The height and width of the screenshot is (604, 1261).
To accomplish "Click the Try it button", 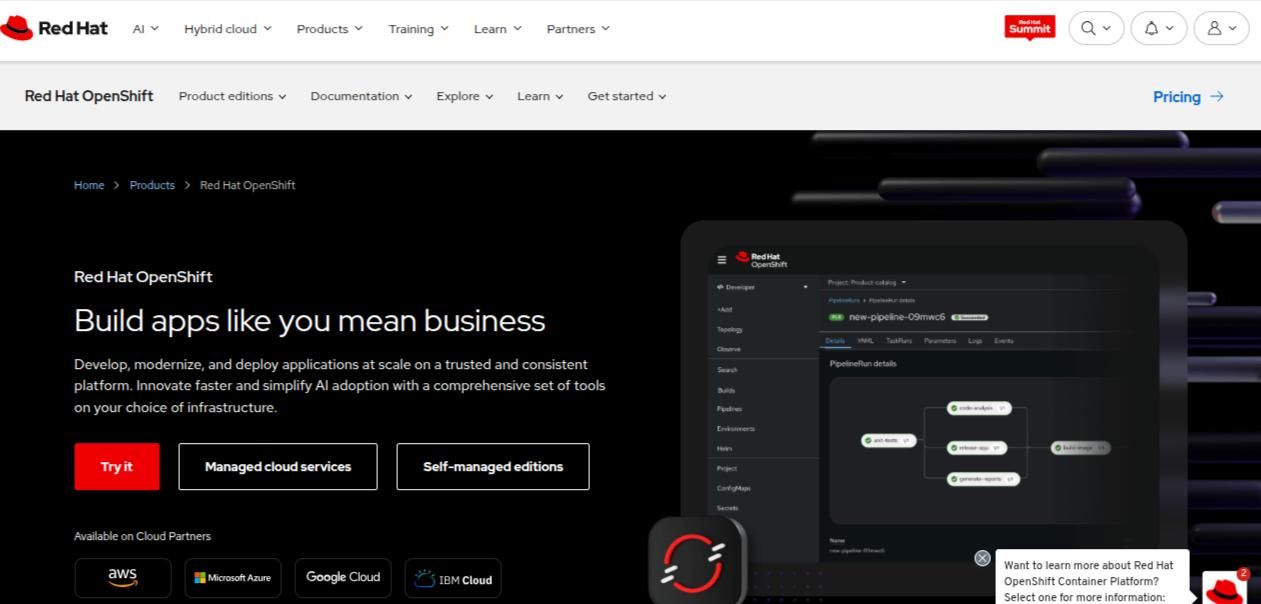I will [117, 467].
